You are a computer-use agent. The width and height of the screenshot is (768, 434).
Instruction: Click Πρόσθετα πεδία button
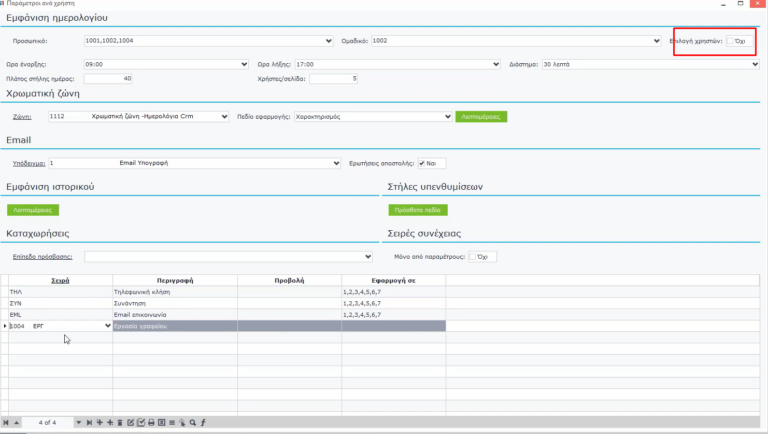(418, 210)
